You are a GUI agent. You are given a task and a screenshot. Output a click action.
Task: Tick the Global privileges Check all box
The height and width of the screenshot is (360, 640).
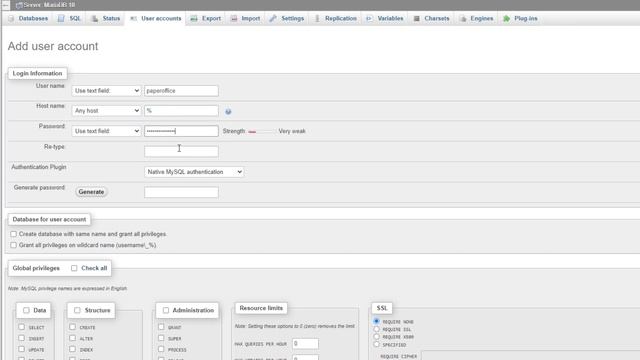pyautogui.click(x=74, y=268)
